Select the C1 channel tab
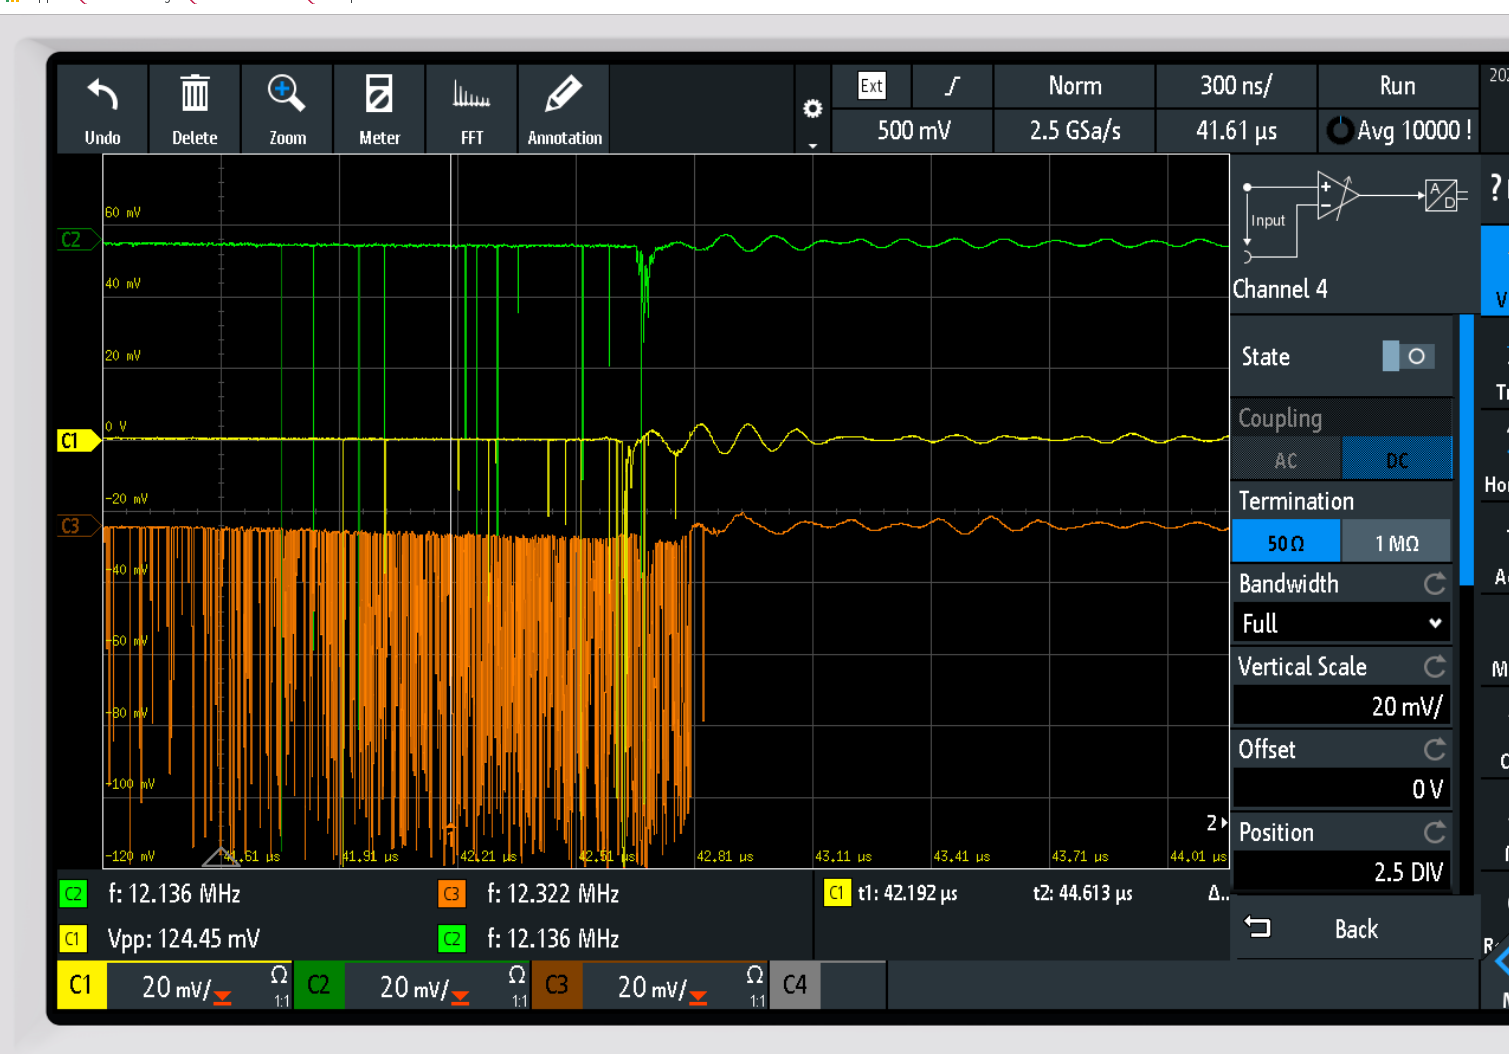1509x1054 pixels. click(x=81, y=986)
